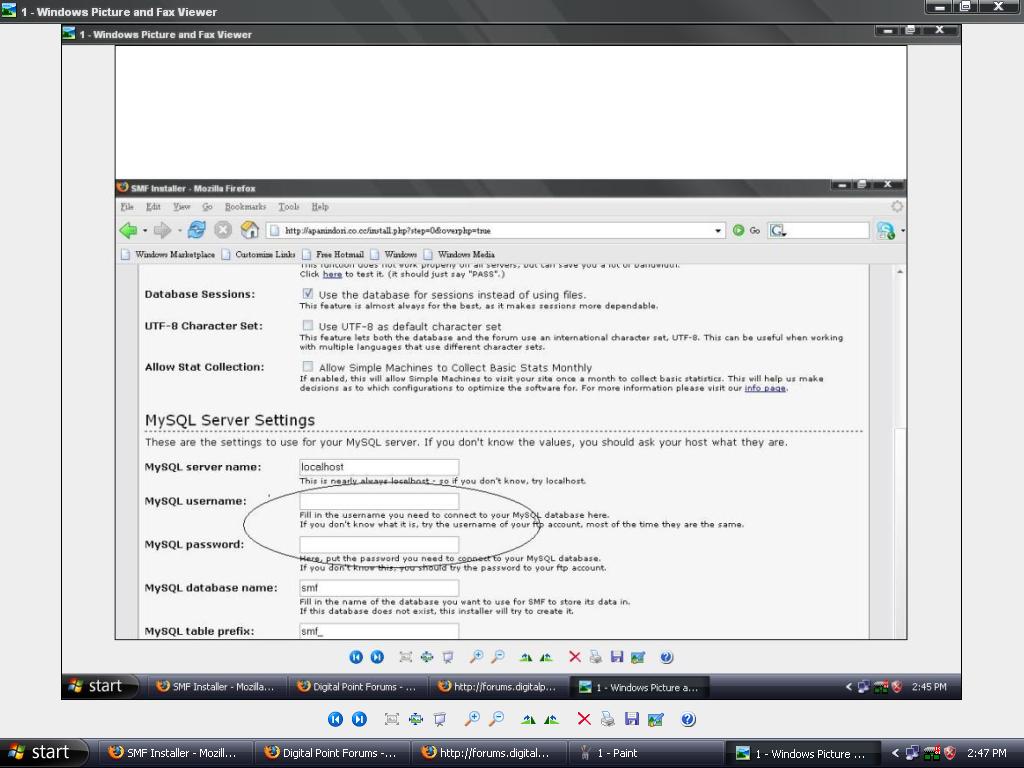The image size is (1024, 768).
Task: Click Next Image on pictured inner viewer toolbar
Action: click(377, 657)
